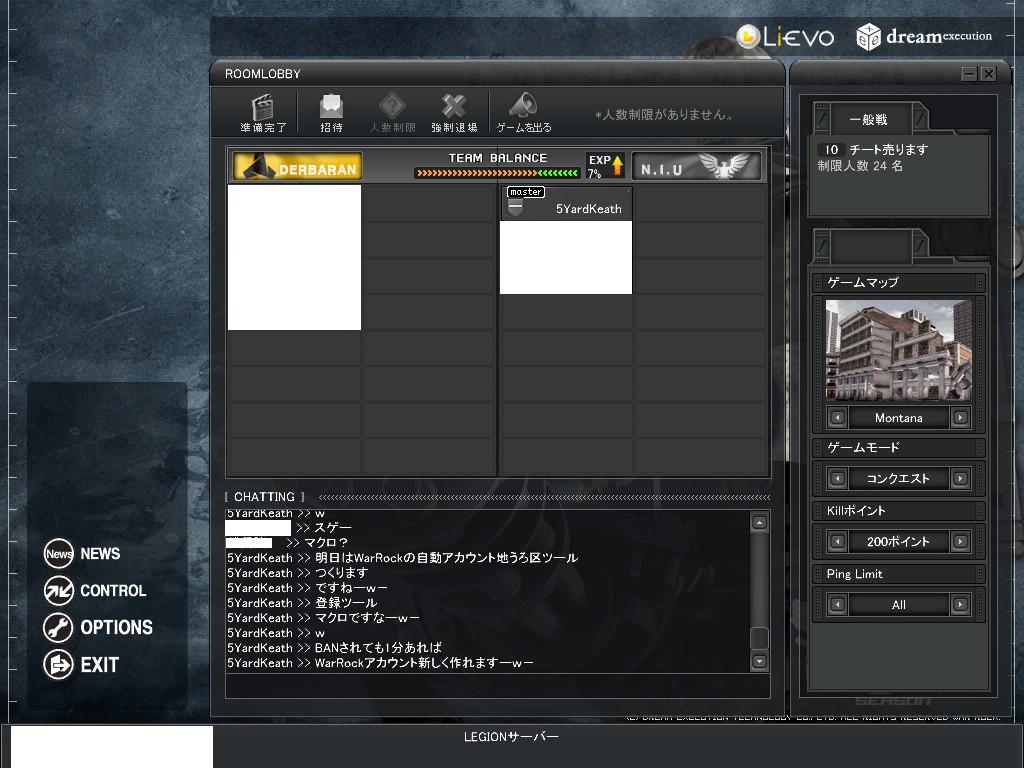Join the DERBARAN team
Viewport: 1024px width, 768px height.
(297, 166)
